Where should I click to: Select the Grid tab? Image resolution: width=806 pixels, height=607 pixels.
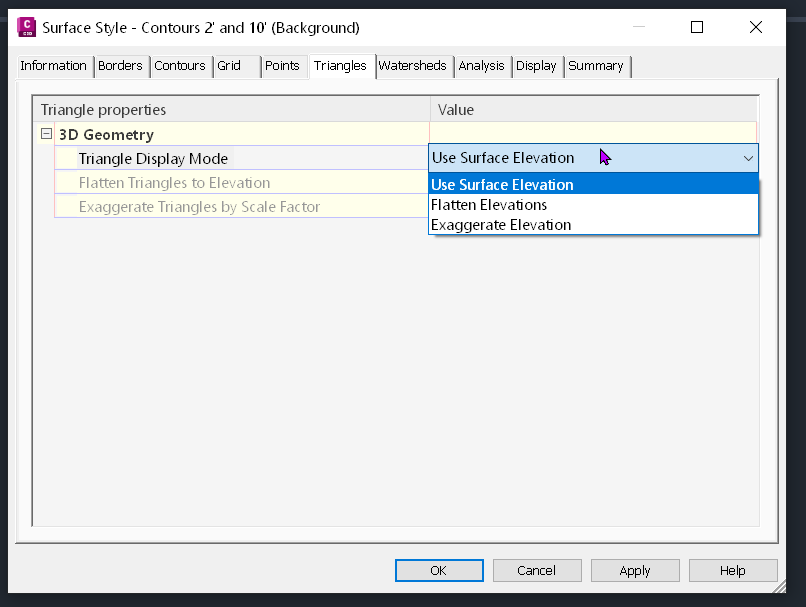click(230, 66)
